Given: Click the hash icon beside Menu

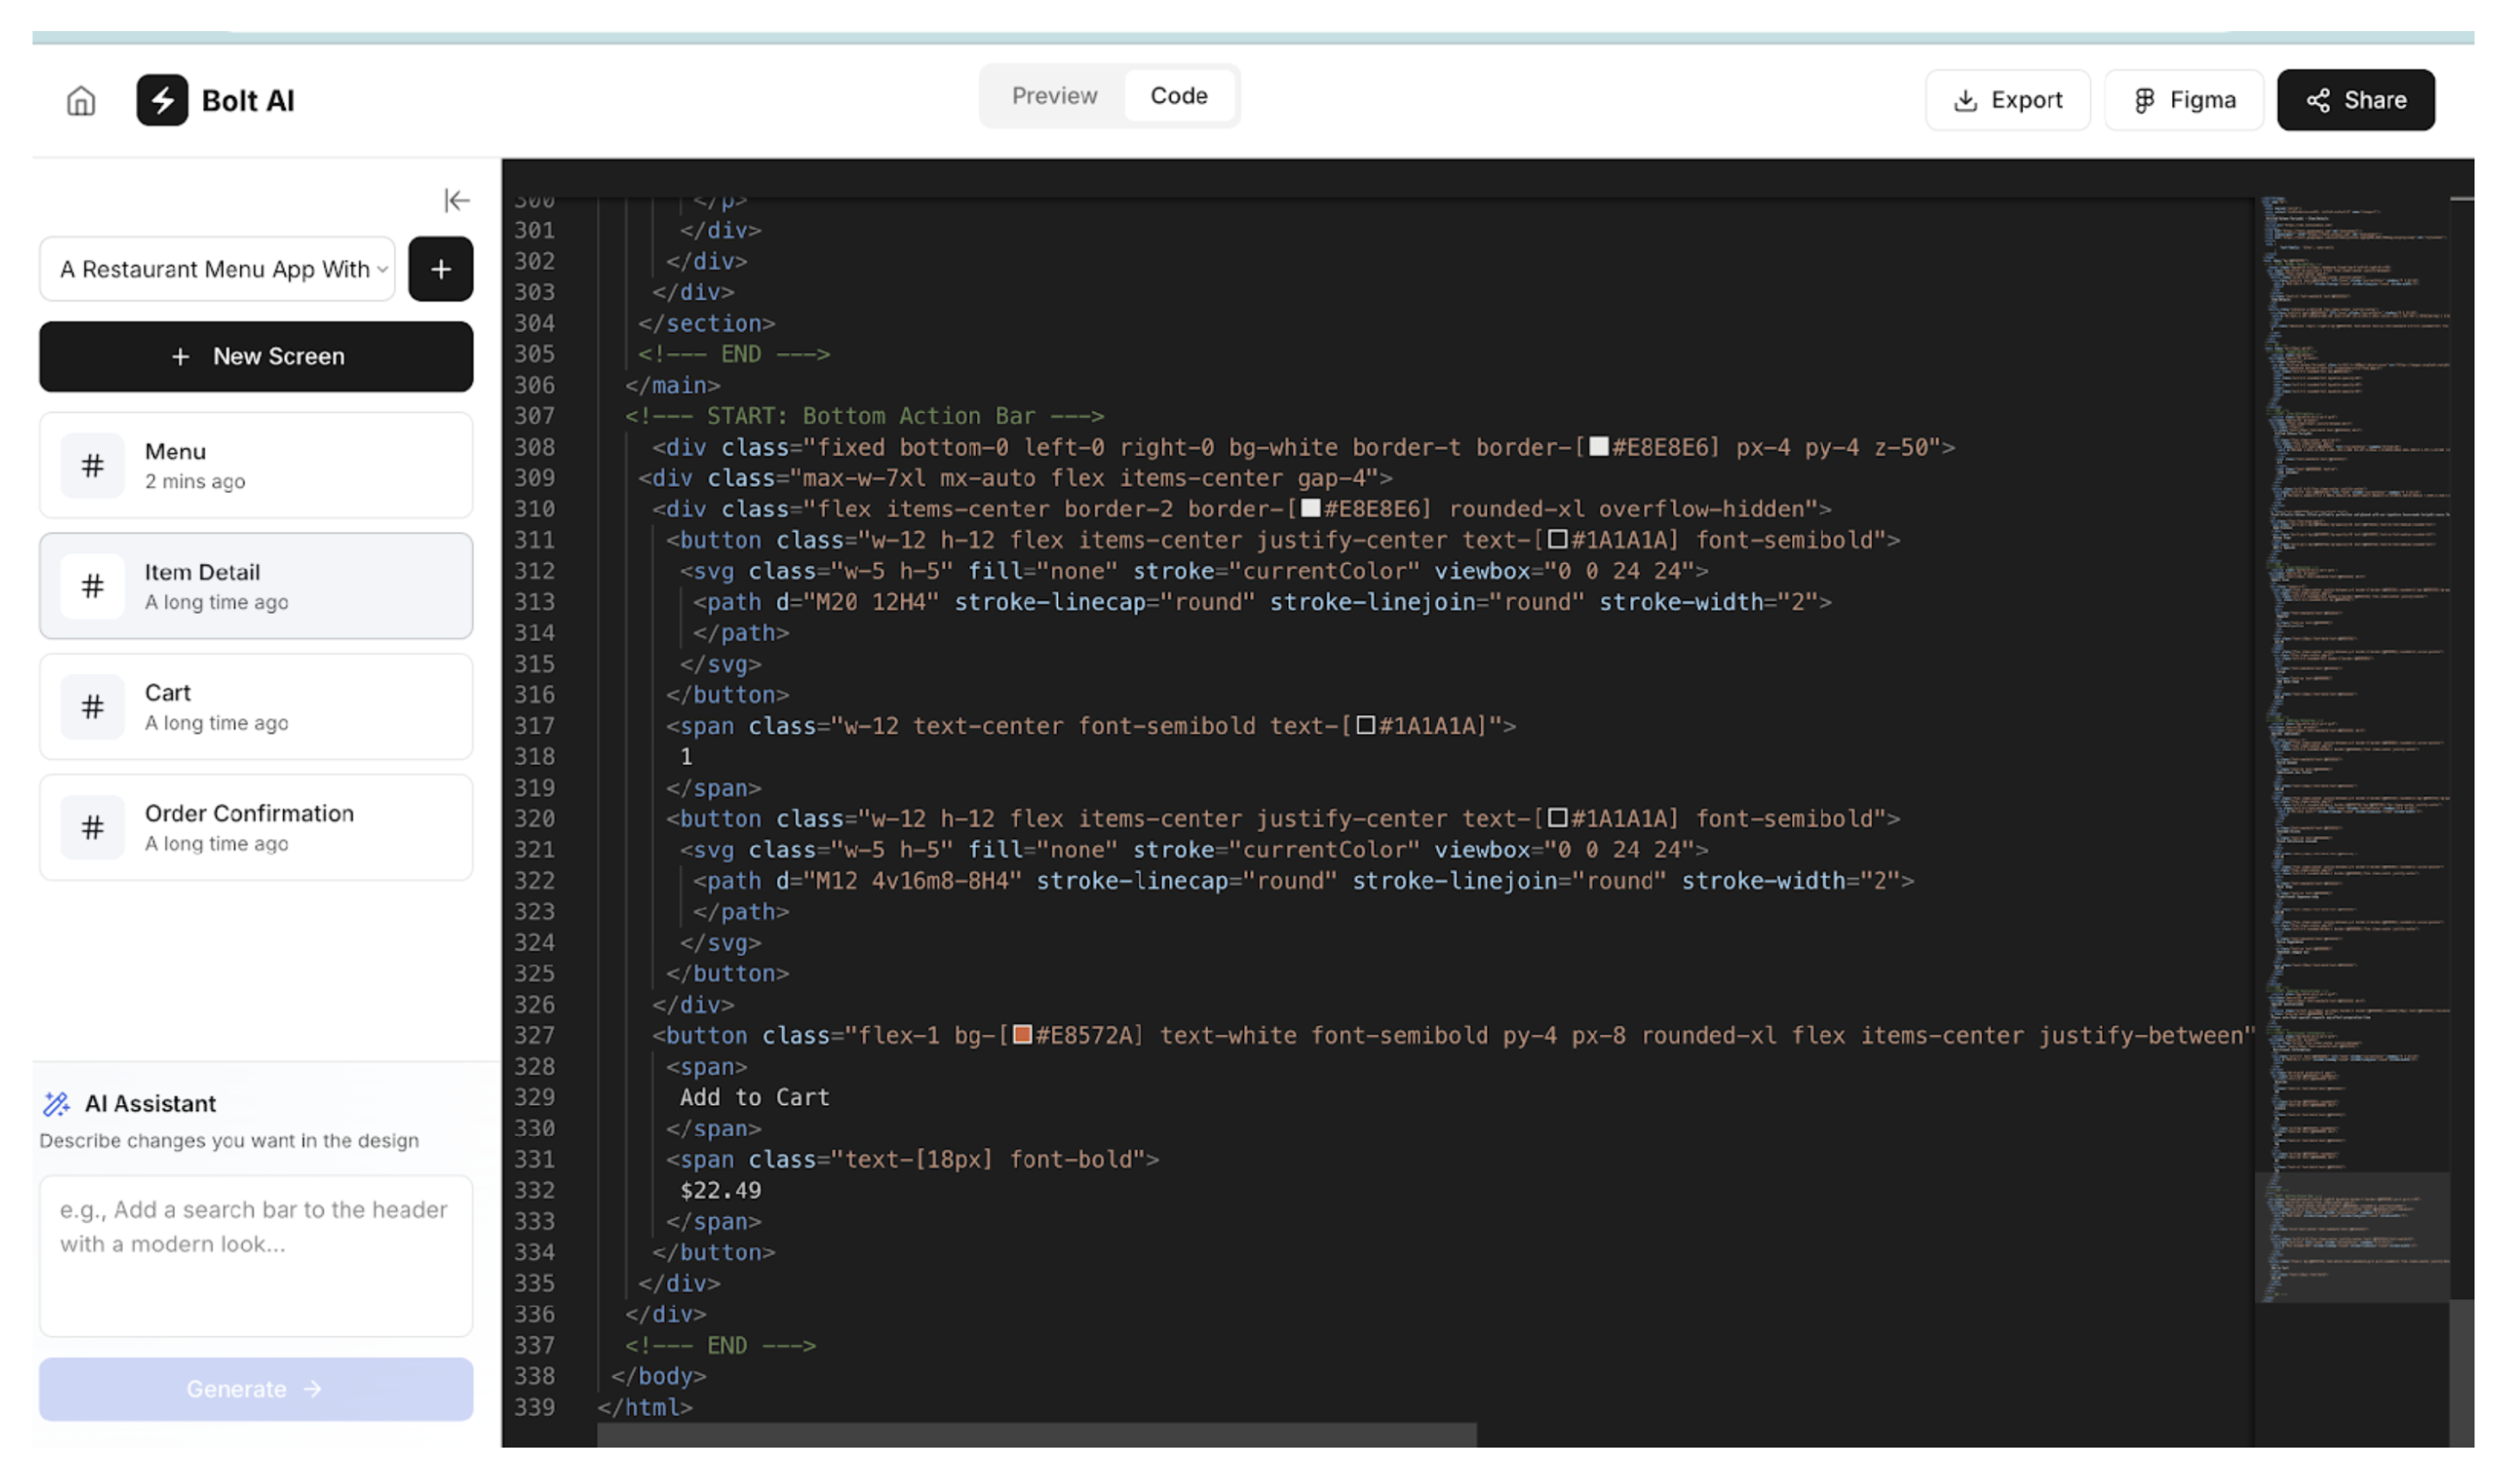Looking at the screenshot, I should pos(92,466).
